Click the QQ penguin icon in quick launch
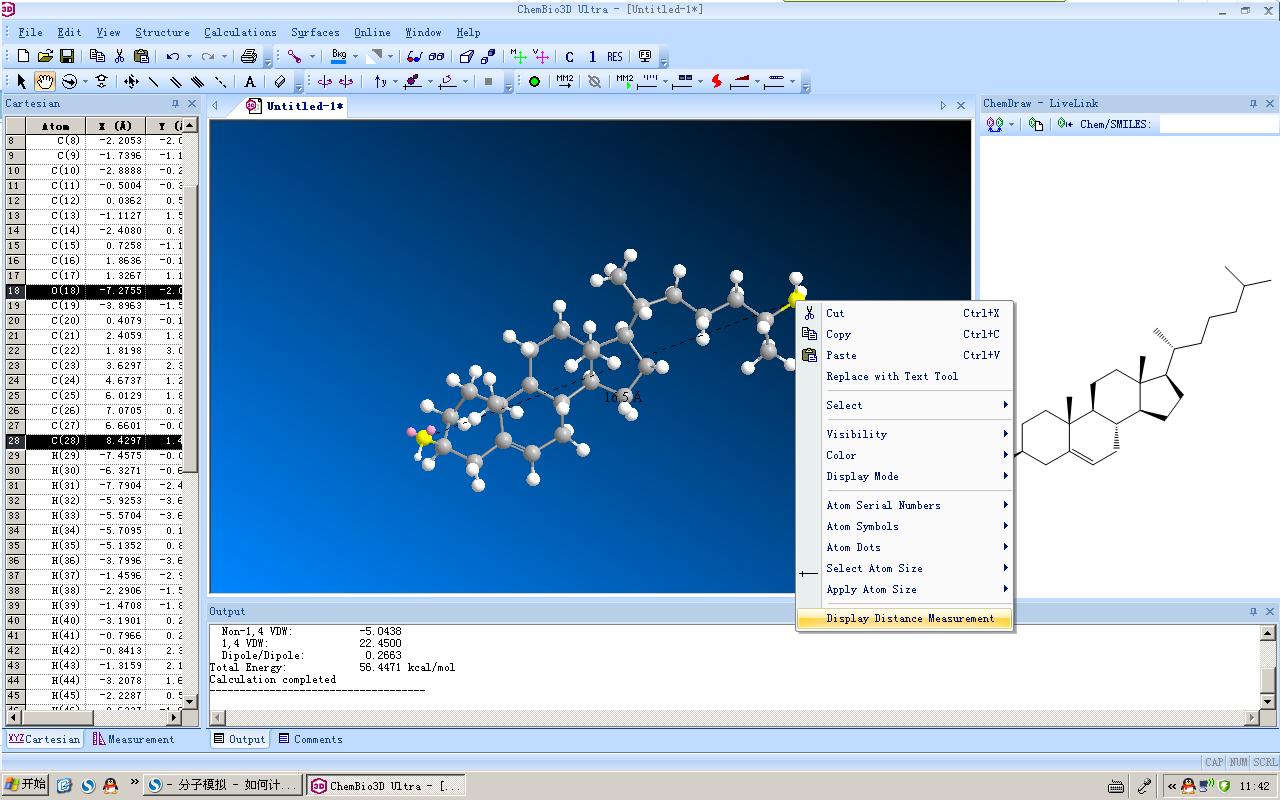Image resolution: width=1280 pixels, height=800 pixels. 109,785
